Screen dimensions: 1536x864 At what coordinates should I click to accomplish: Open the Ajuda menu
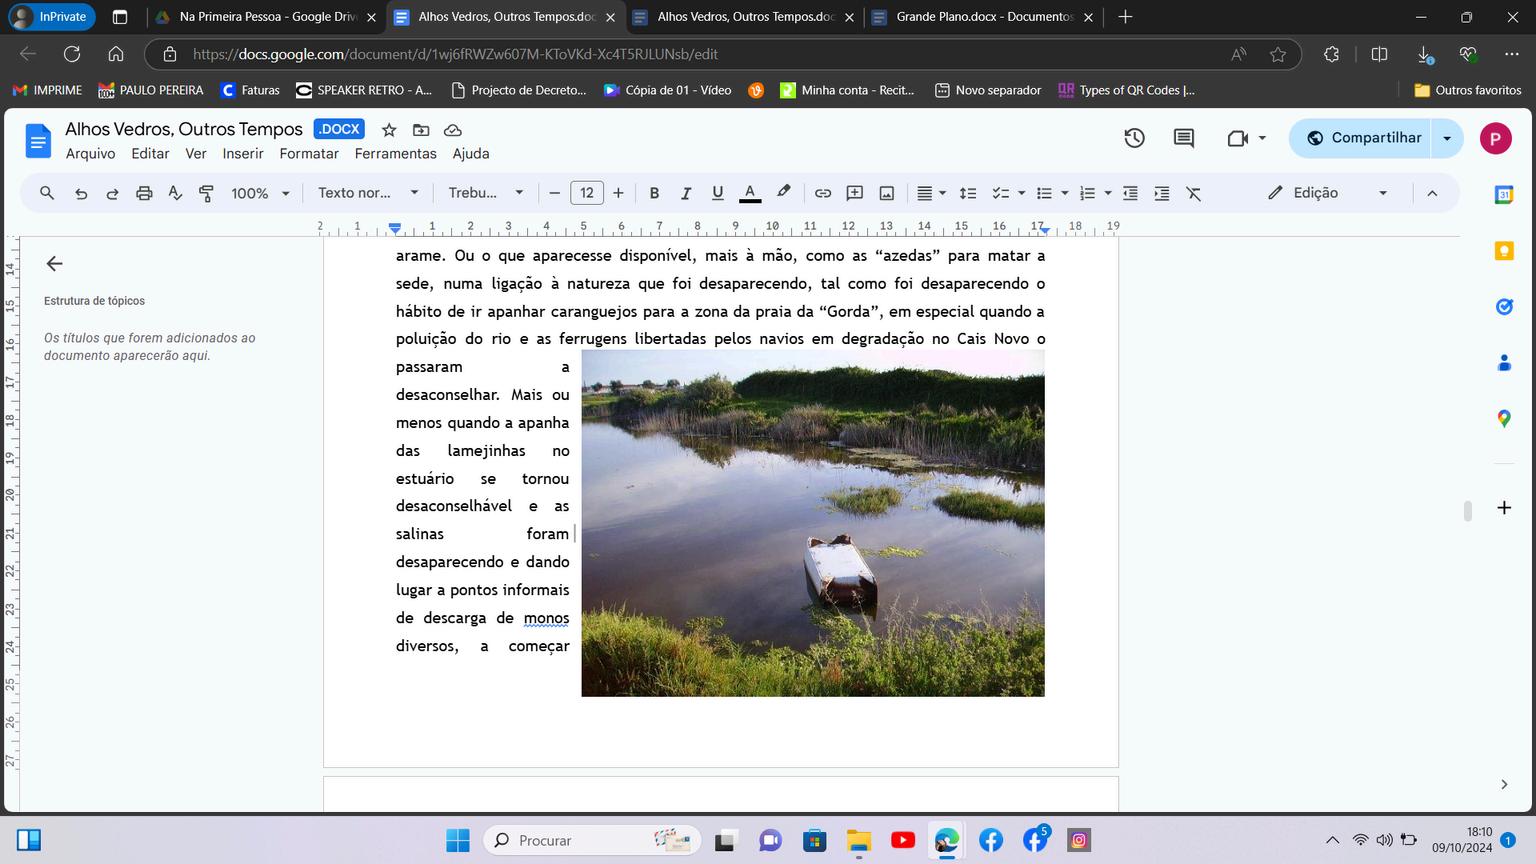pyautogui.click(x=471, y=154)
